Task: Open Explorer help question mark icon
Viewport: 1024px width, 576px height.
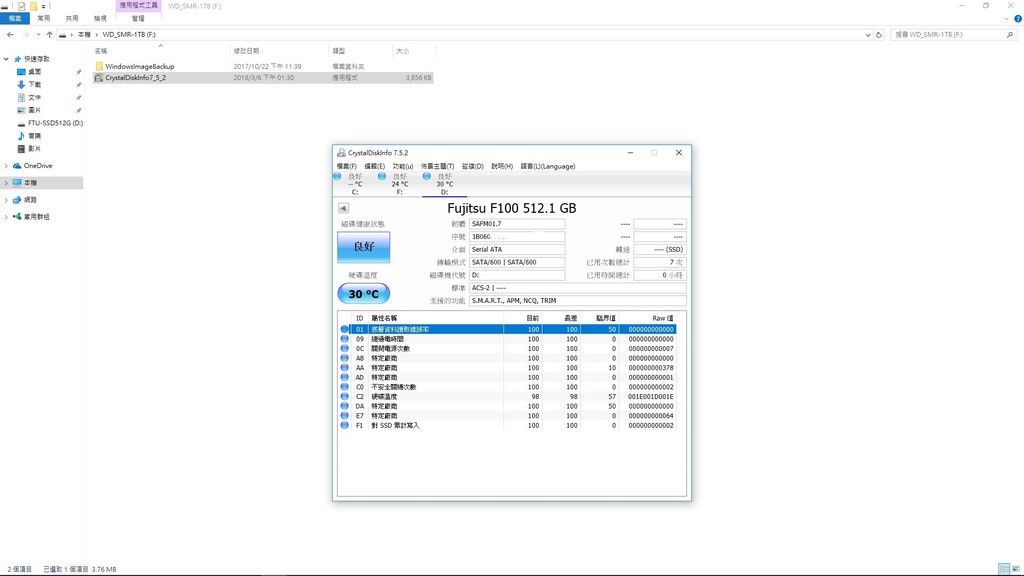Action: [x=1017, y=19]
